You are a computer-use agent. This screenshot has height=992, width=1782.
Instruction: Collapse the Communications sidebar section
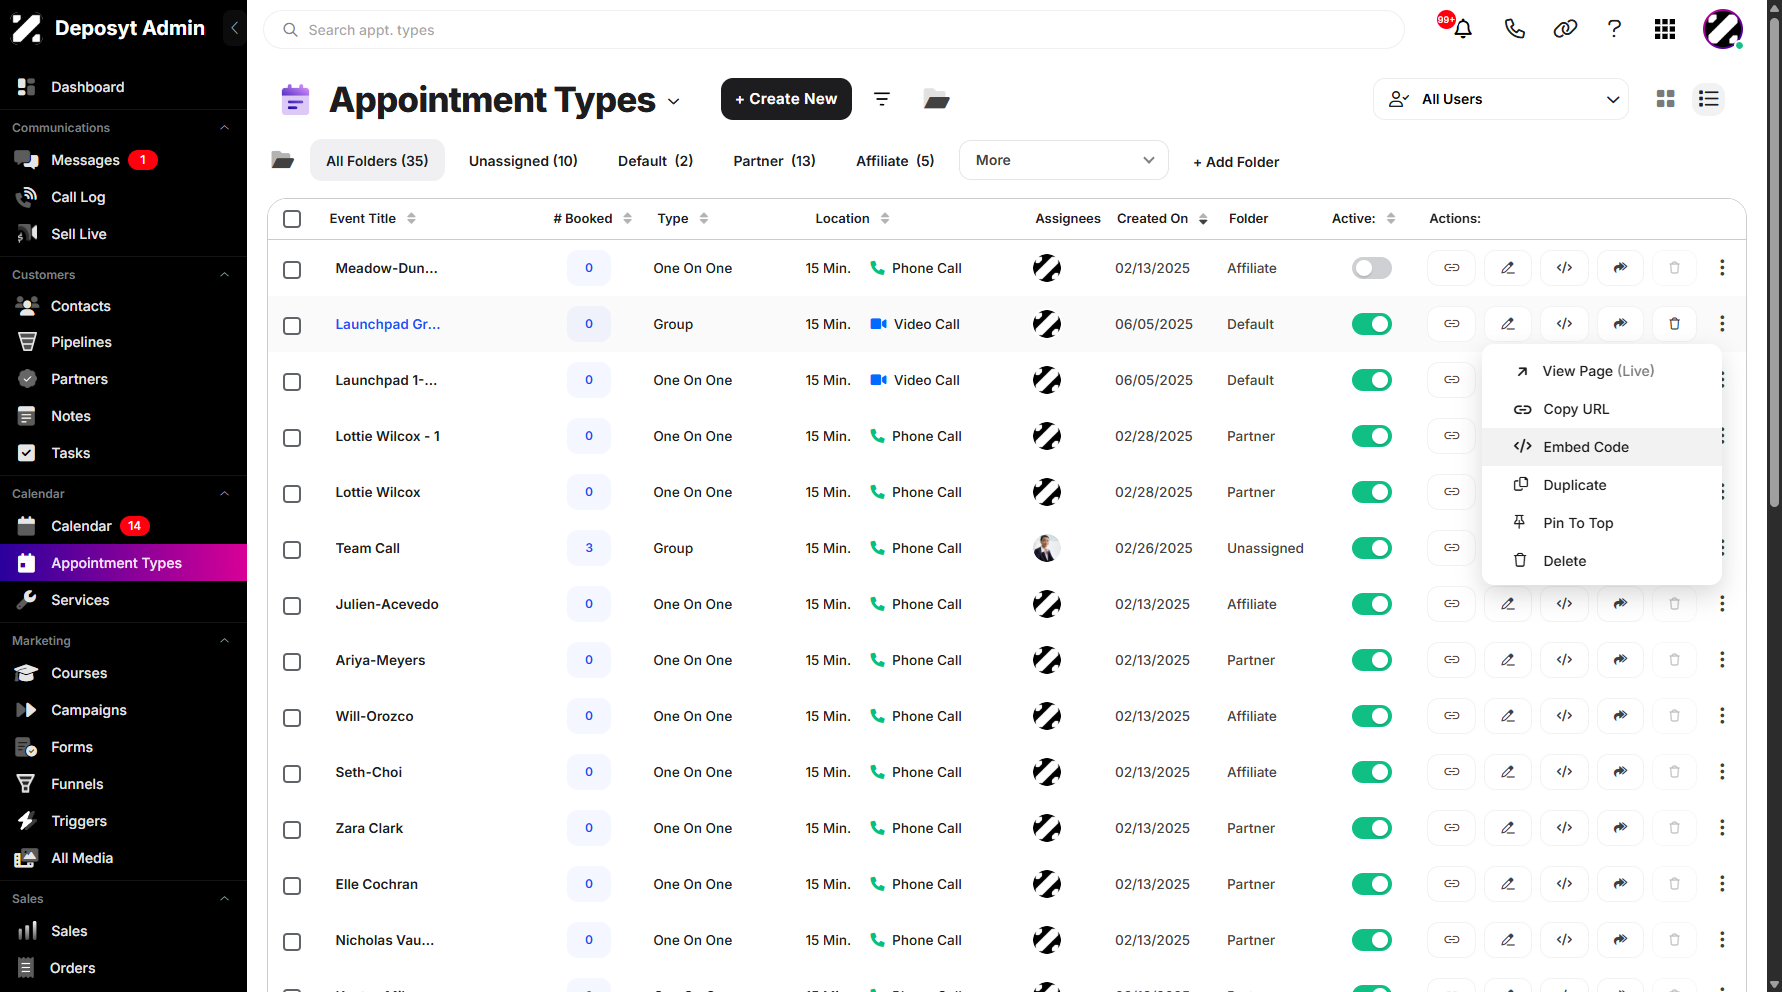pos(224,127)
